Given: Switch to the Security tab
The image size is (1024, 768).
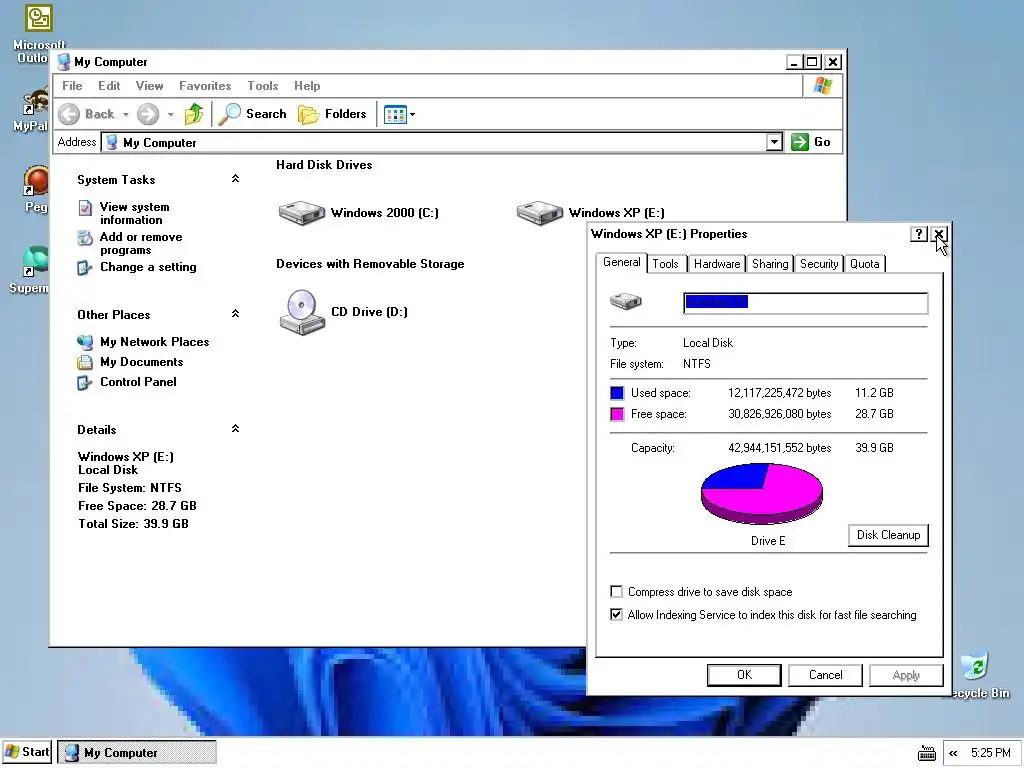Looking at the screenshot, I should (819, 264).
